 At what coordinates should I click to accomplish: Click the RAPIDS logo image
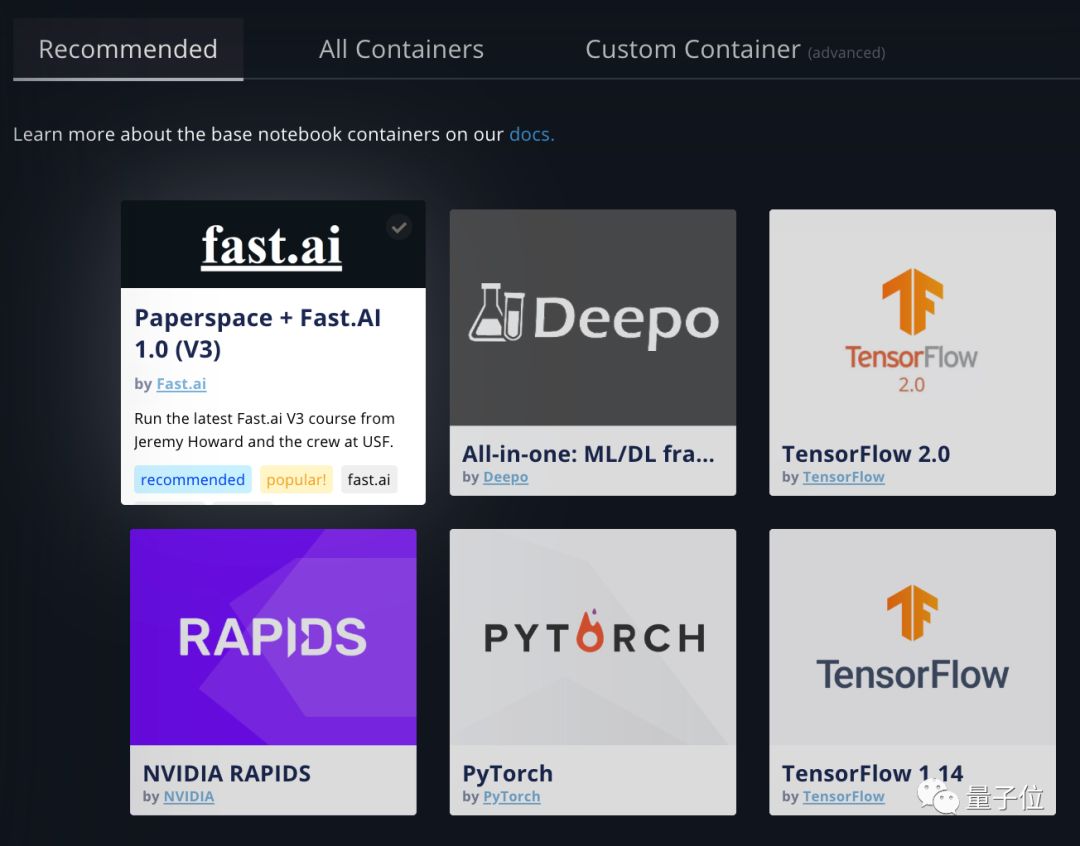[273, 637]
